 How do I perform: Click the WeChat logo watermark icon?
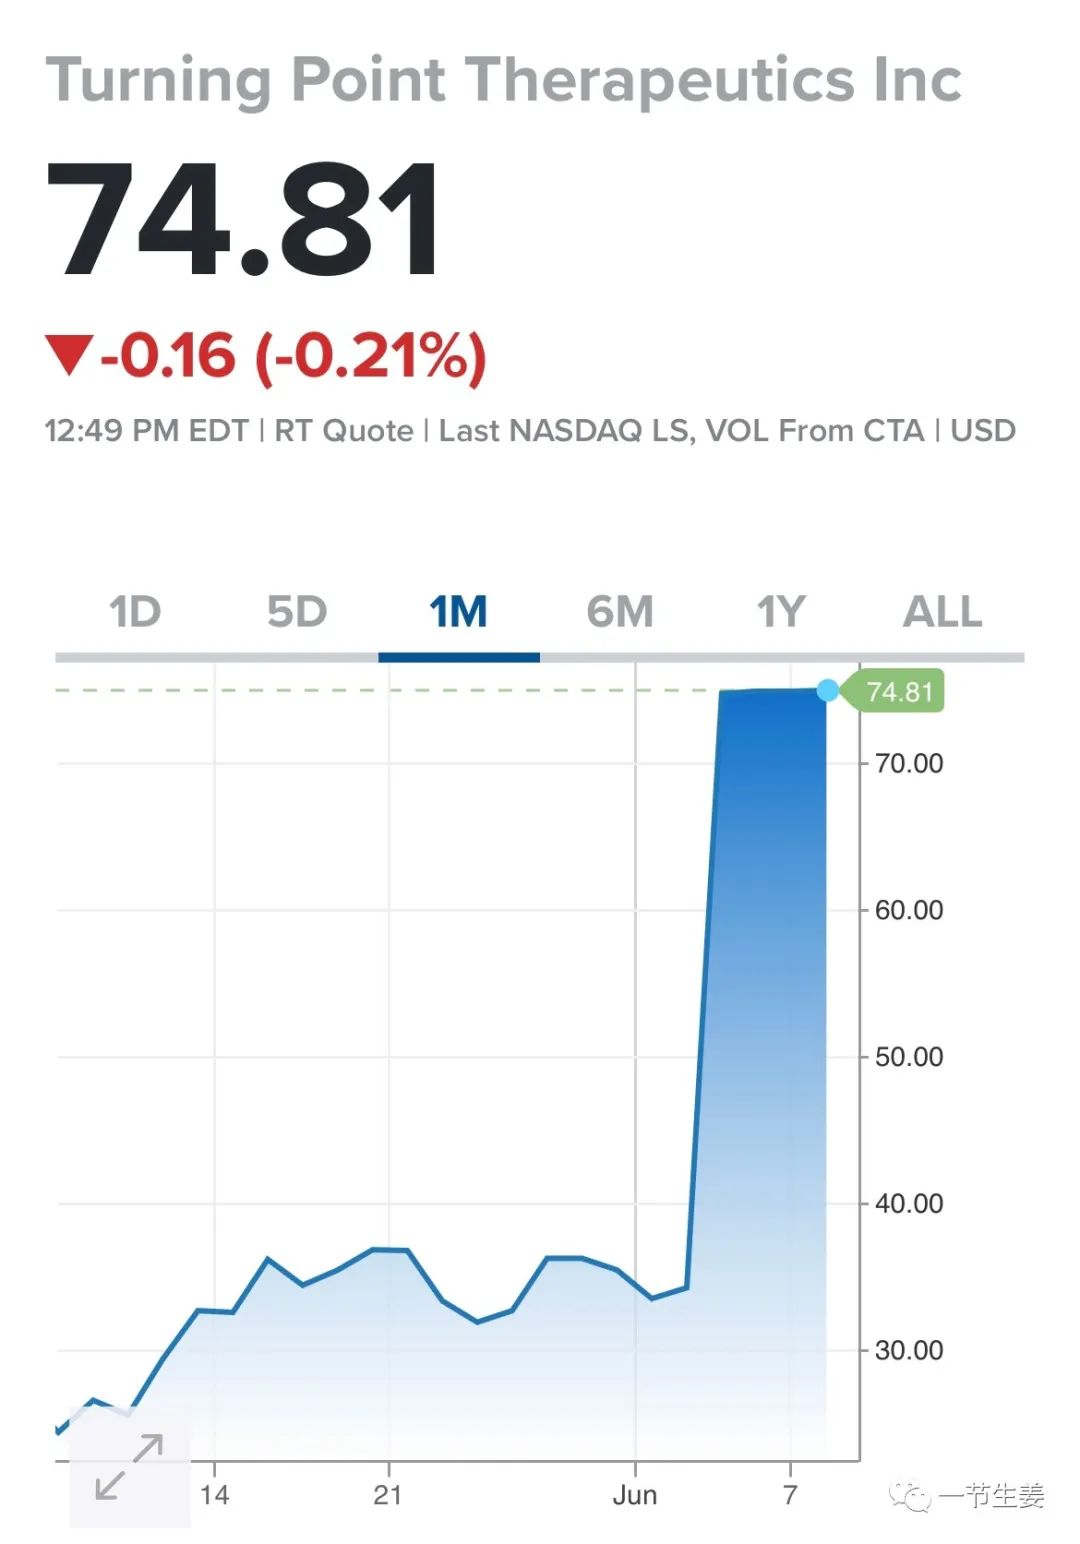click(909, 1496)
